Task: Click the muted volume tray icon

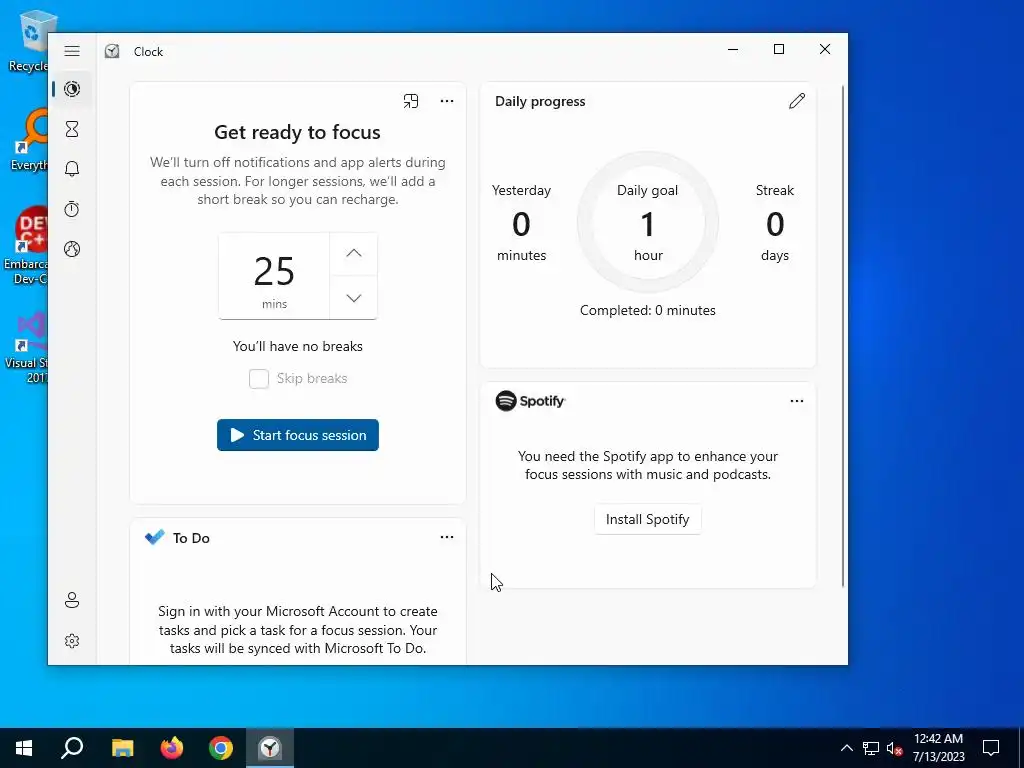Action: point(894,748)
